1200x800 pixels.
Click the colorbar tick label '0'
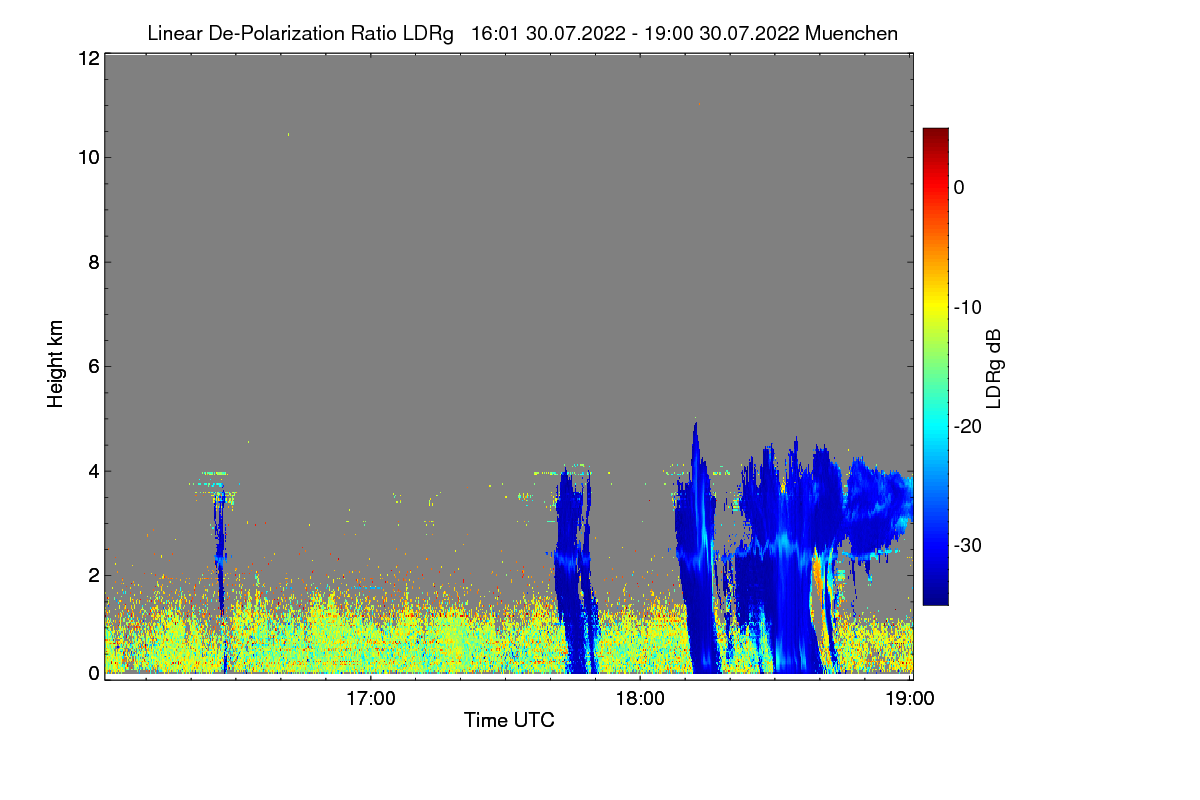tap(959, 188)
